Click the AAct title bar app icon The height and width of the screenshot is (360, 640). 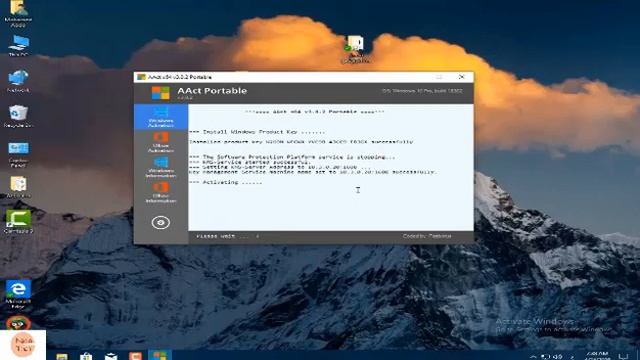141,77
